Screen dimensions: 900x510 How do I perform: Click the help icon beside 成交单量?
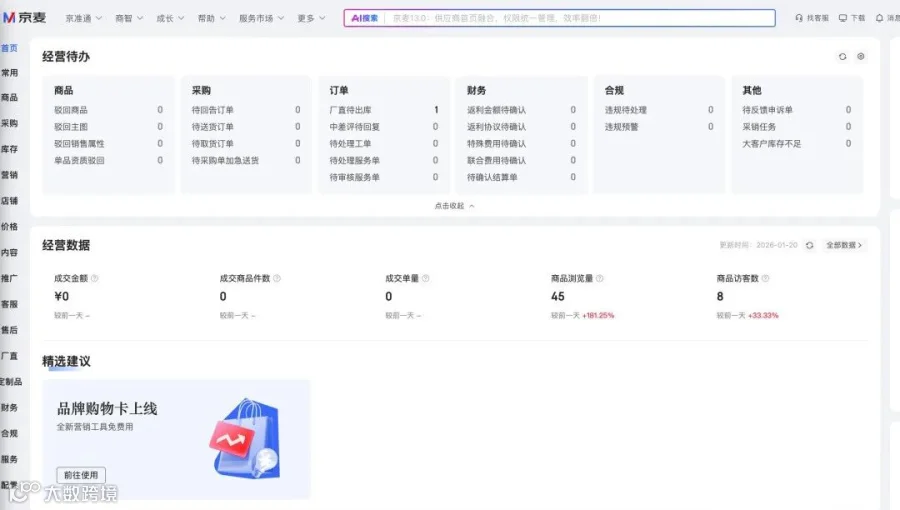425,278
